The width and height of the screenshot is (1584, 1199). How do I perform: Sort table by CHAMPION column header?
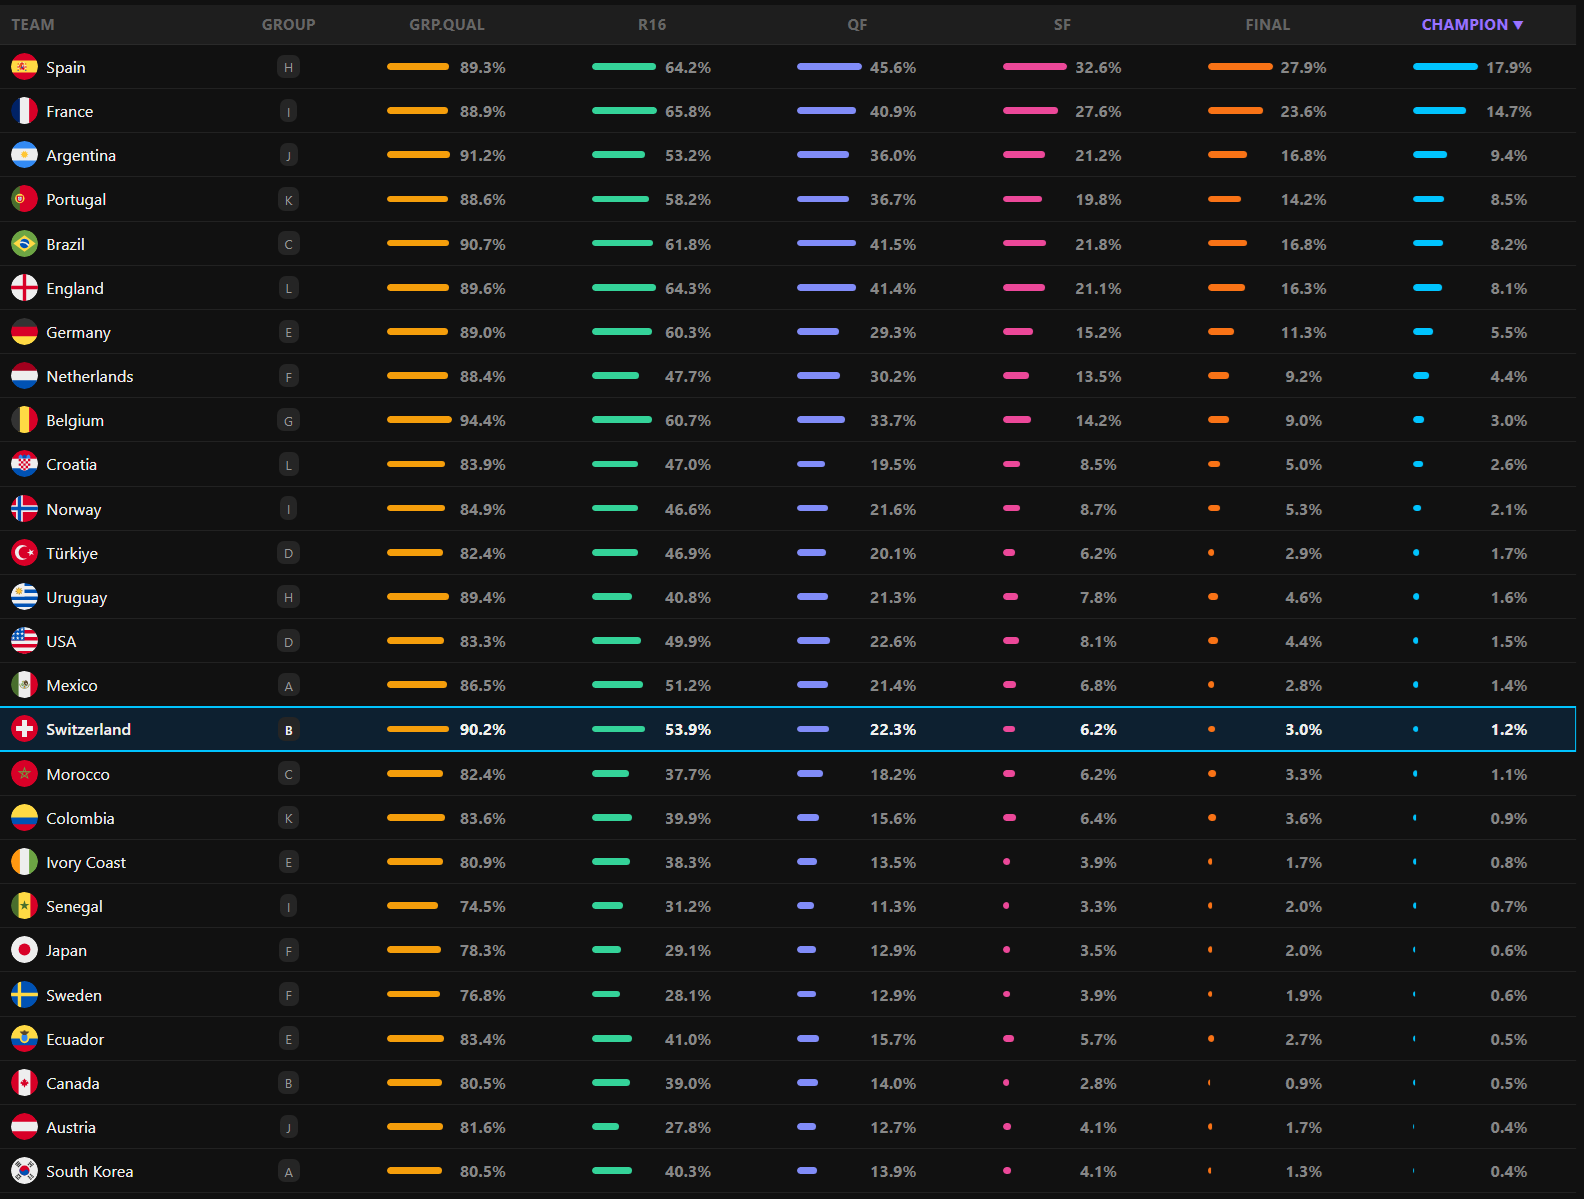[1472, 24]
